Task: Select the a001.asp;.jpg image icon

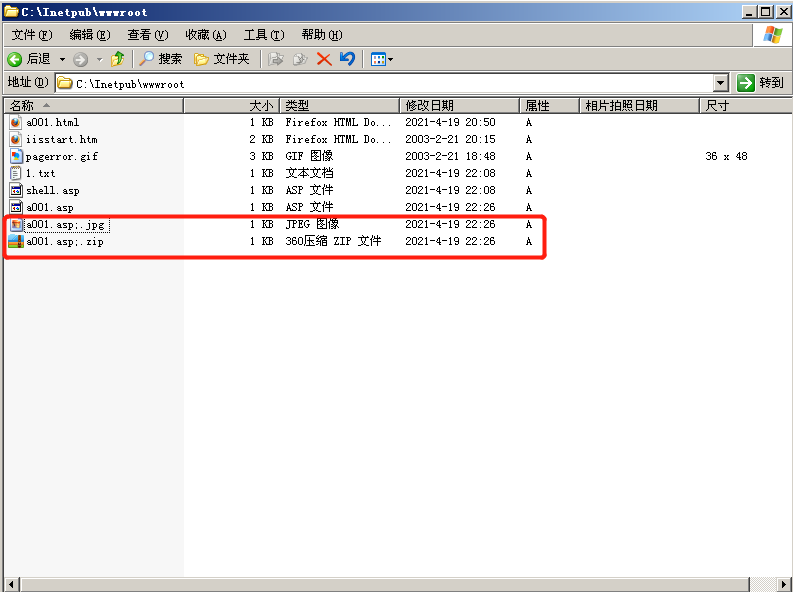Action: (x=16, y=224)
